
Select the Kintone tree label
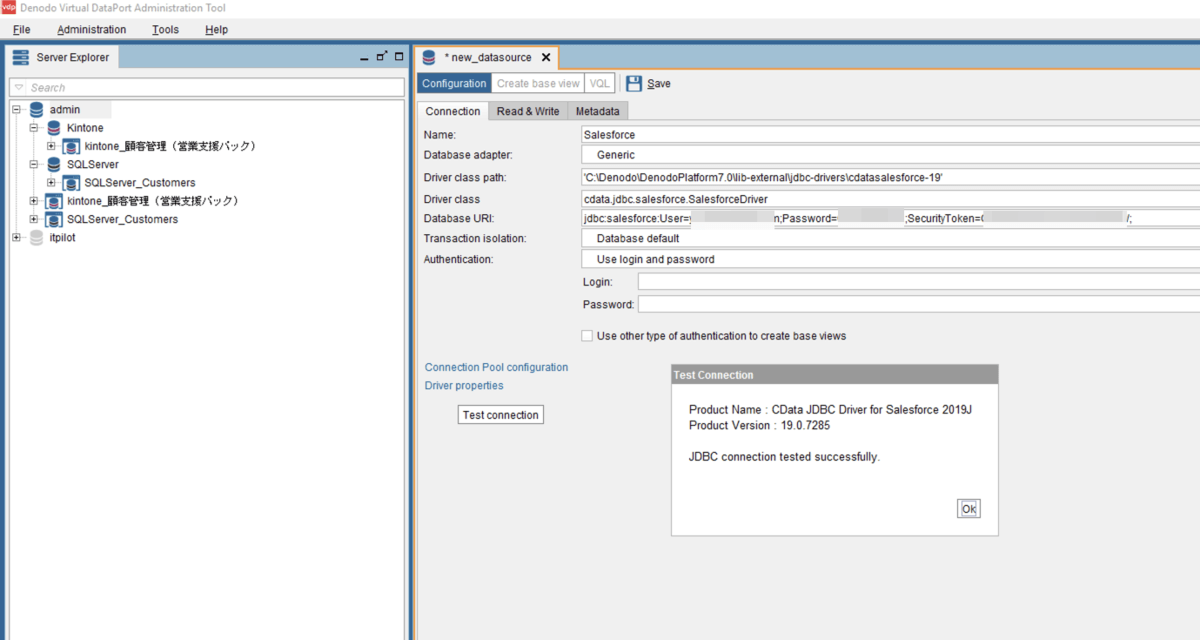tap(85, 128)
